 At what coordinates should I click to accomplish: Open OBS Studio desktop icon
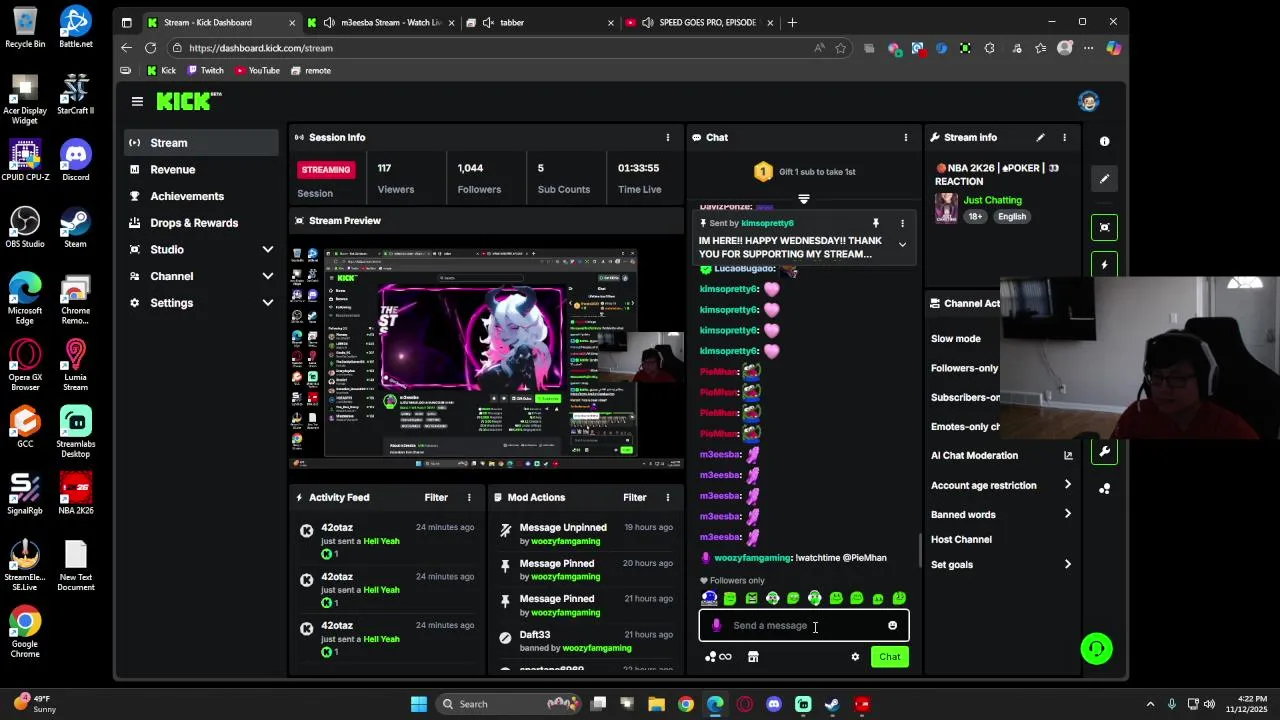click(25, 228)
